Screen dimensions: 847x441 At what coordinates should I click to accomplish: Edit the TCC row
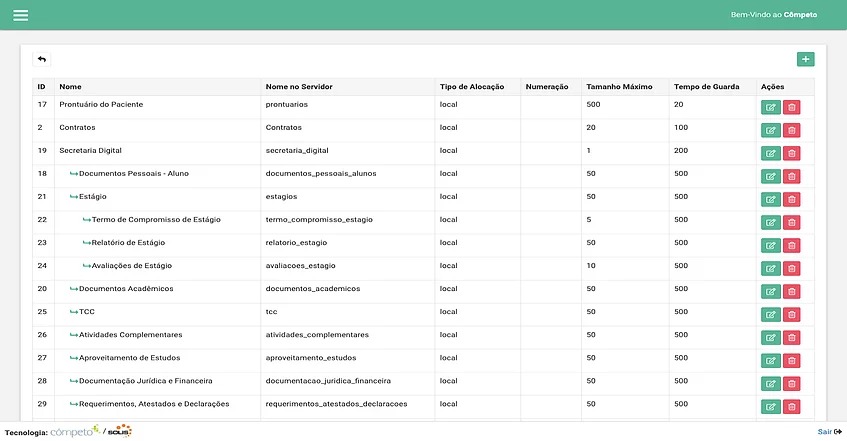(x=770, y=314)
